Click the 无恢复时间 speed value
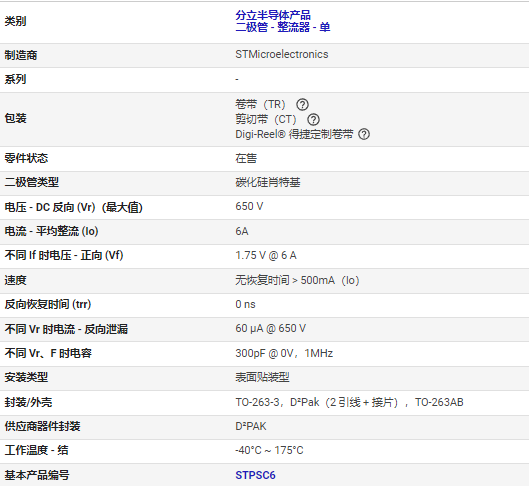The image size is (529, 486). [x=297, y=280]
